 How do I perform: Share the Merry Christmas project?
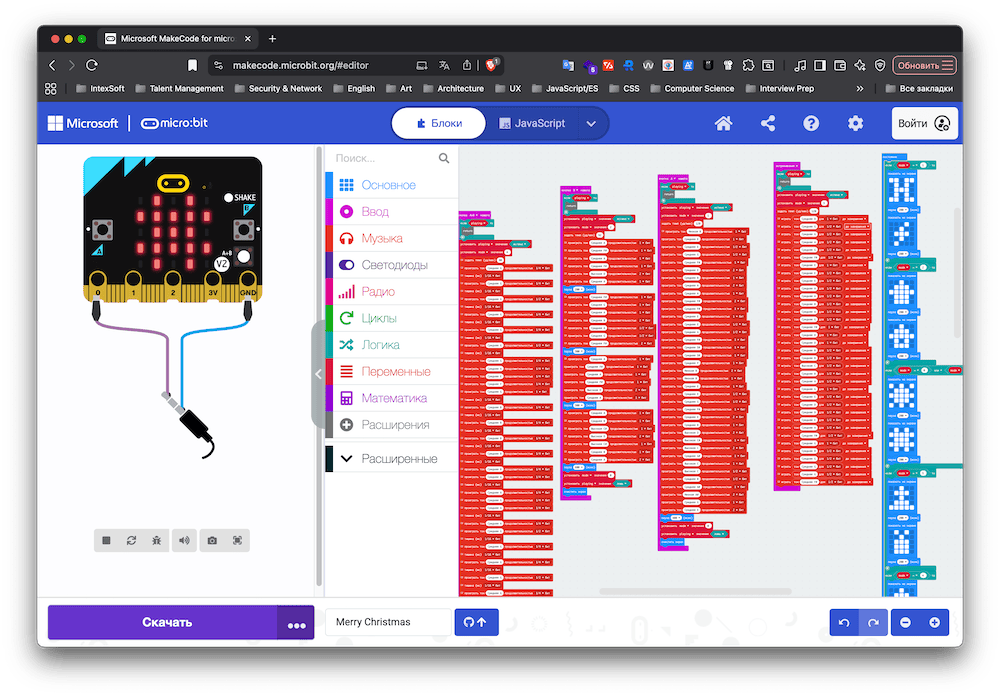[x=768, y=122]
